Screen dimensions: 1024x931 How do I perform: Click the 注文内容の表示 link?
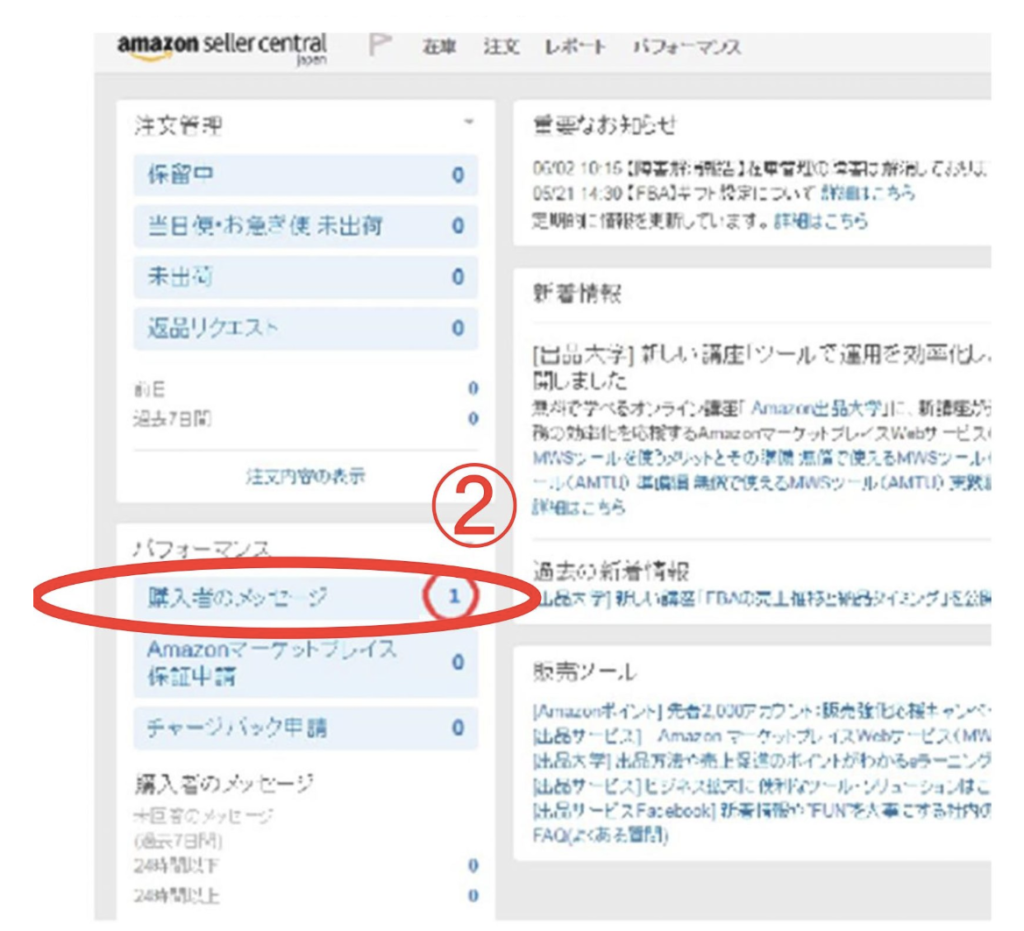click(306, 477)
